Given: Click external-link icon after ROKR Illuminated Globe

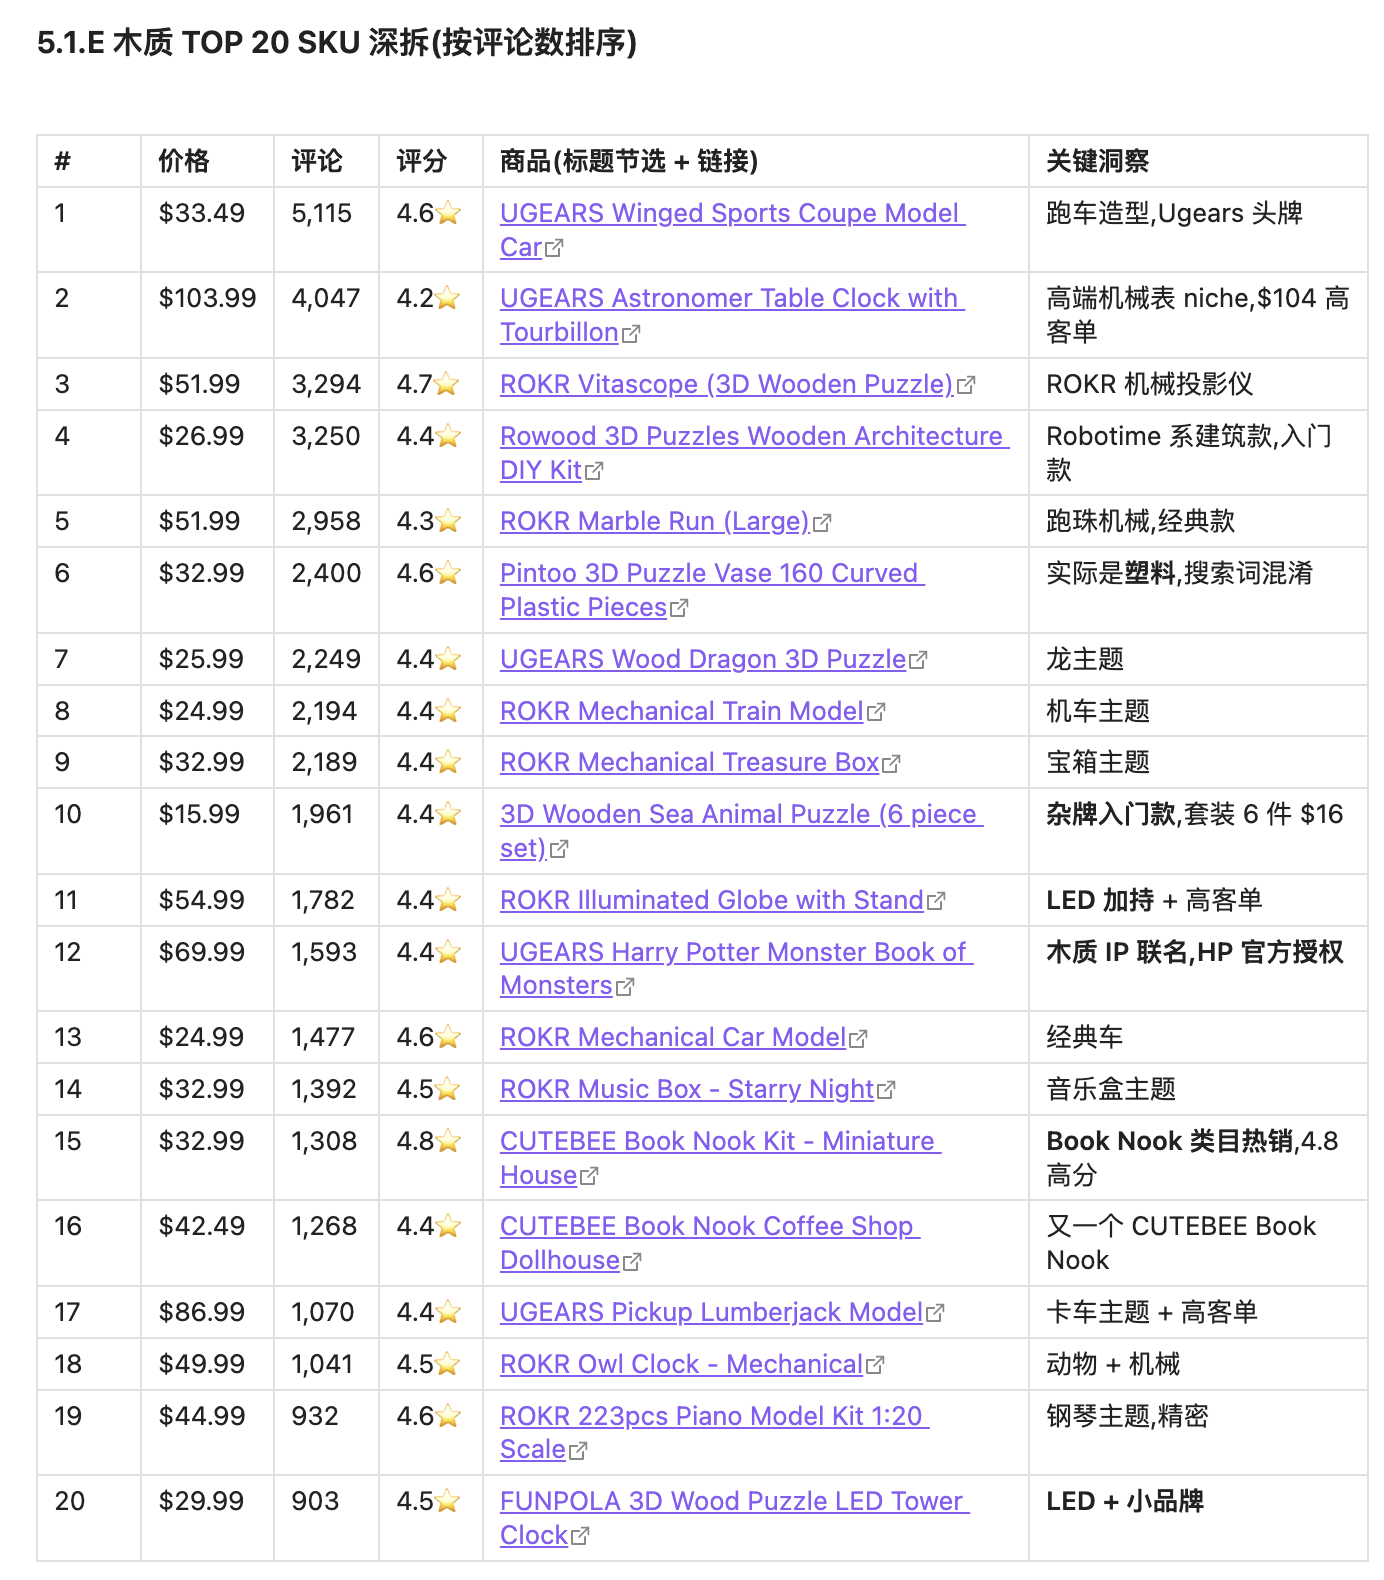Looking at the screenshot, I should [936, 901].
